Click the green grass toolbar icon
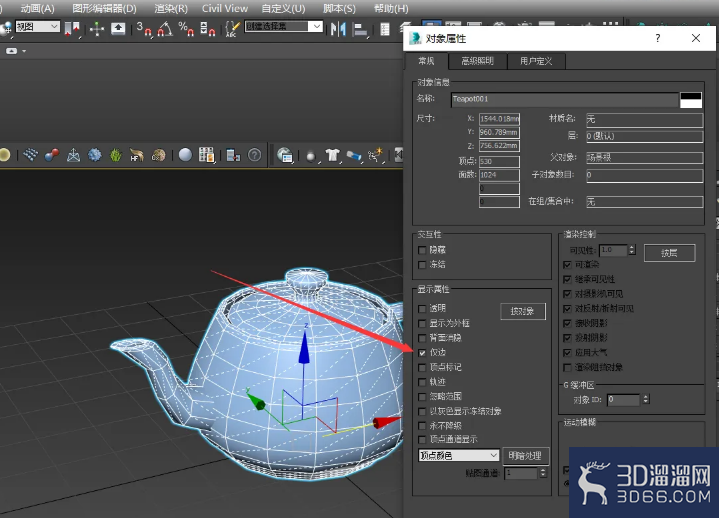Viewport: 719px width, 518px height. pyautogui.click(x=116, y=155)
